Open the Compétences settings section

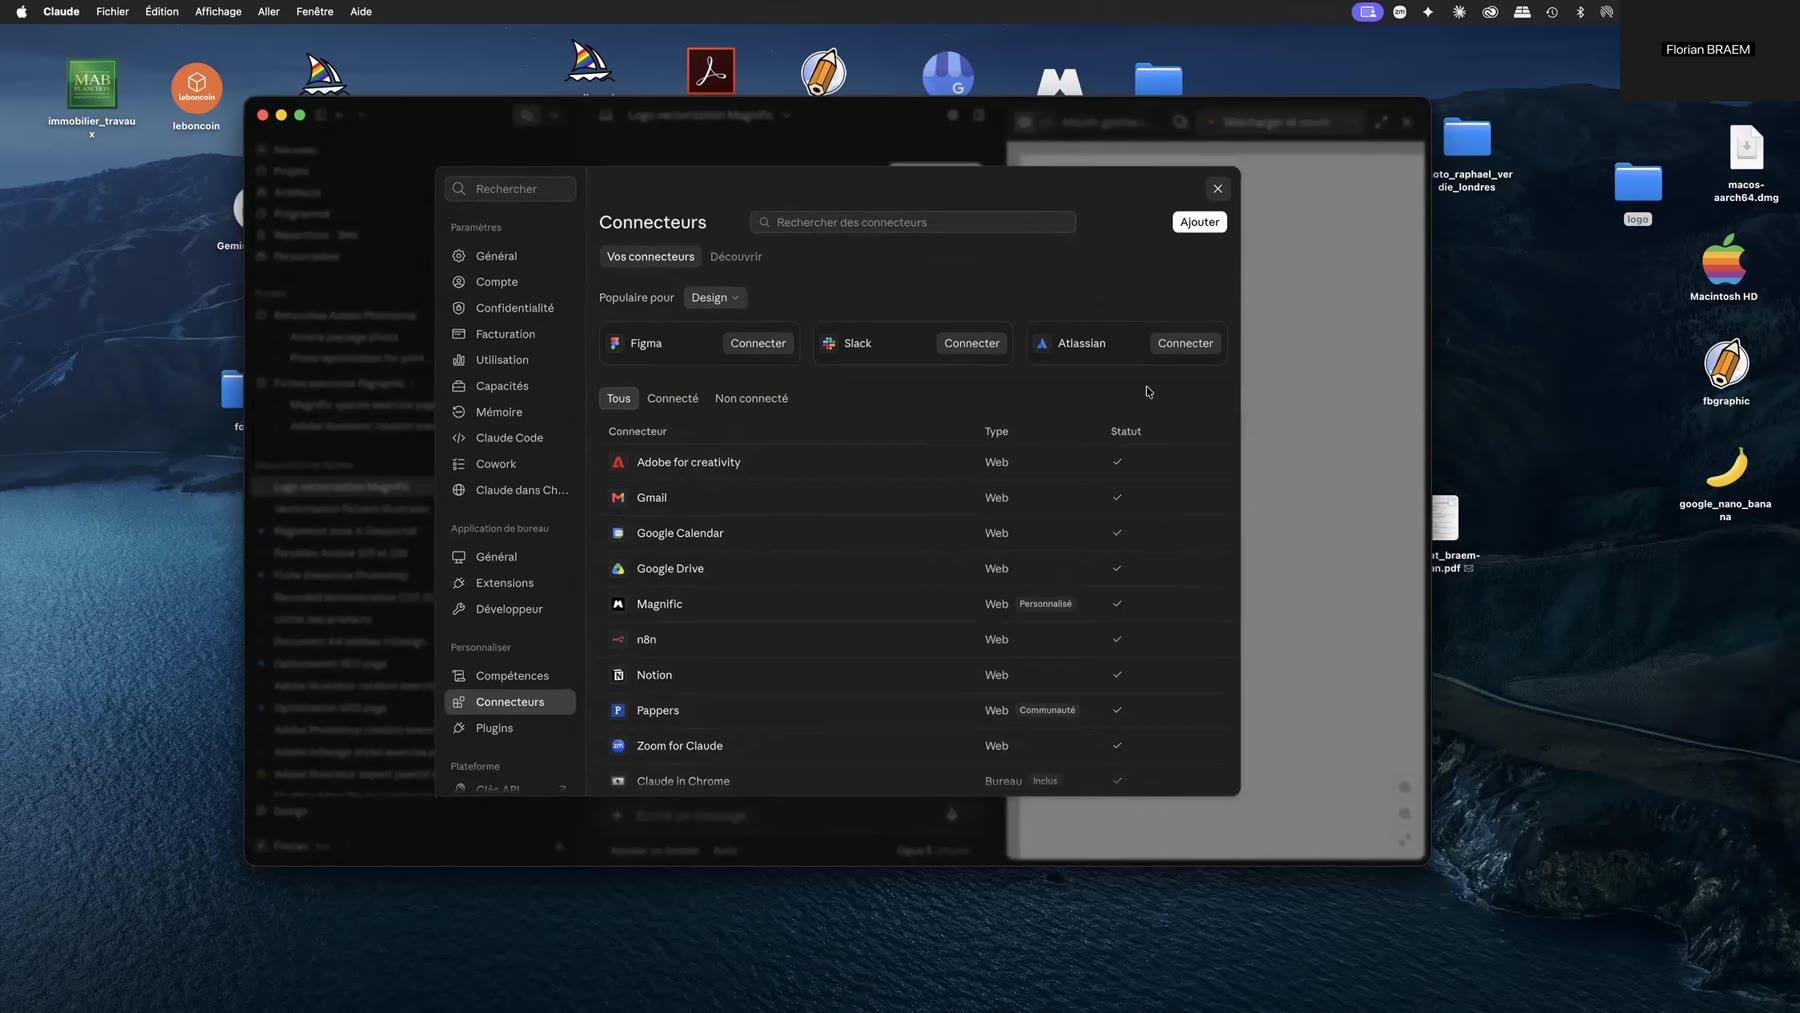[x=510, y=677]
